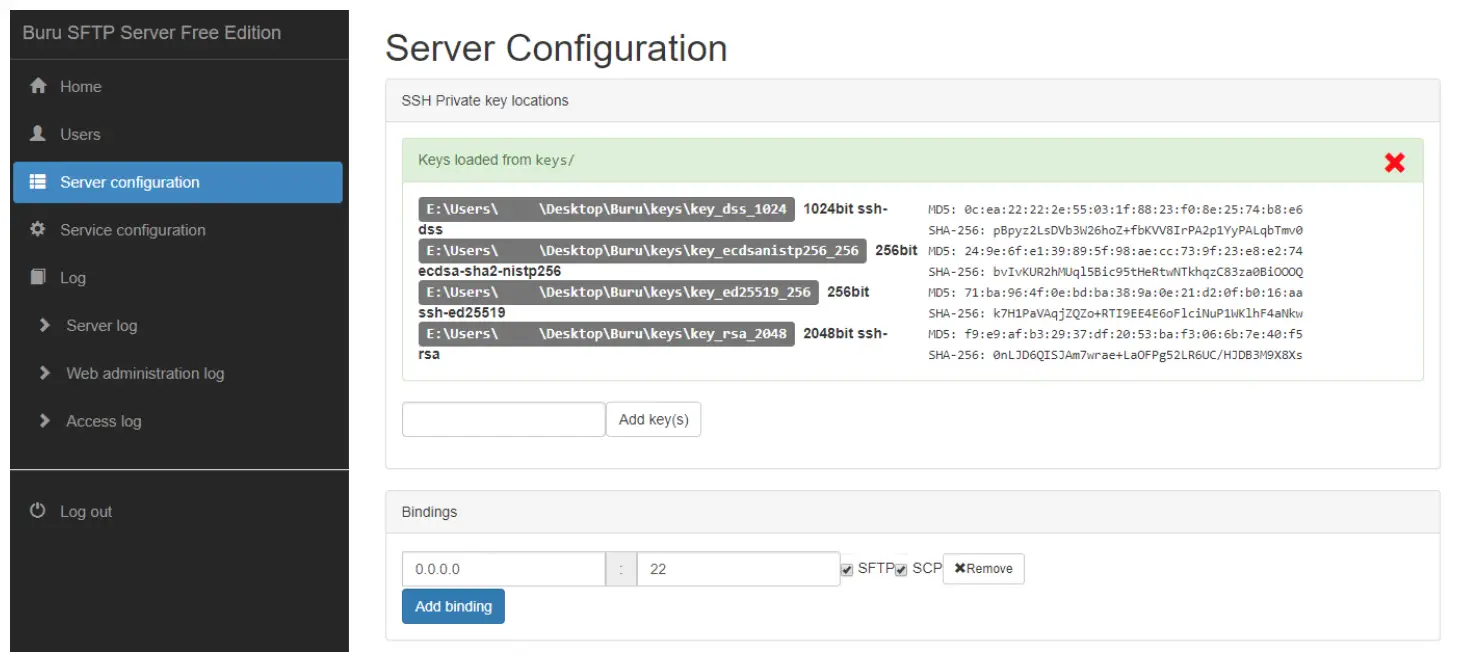Click the Home house icon
This screenshot has height=668, width=1460.
pyautogui.click(x=38, y=86)
